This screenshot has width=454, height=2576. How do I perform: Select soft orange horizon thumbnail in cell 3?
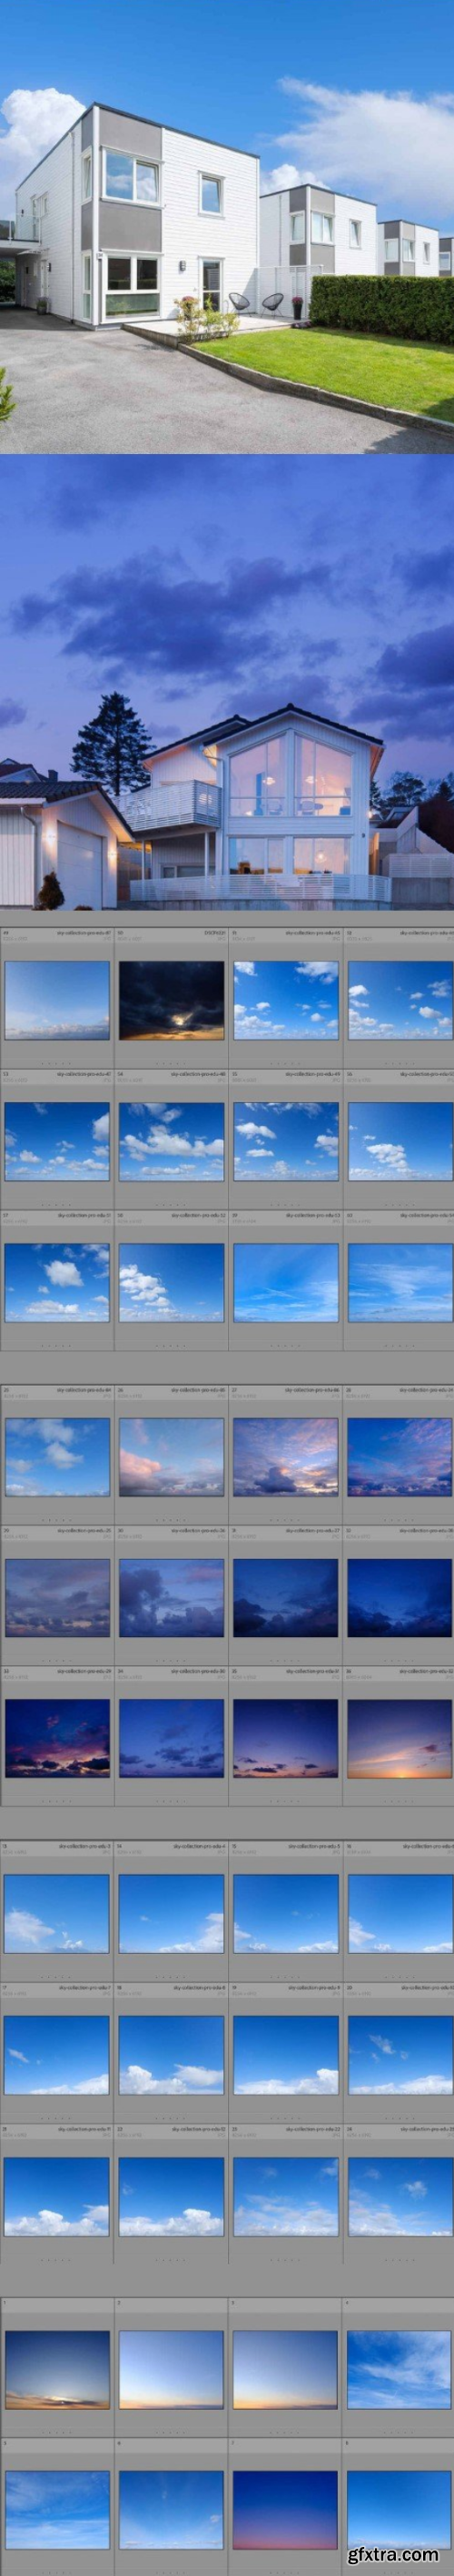285,2370
